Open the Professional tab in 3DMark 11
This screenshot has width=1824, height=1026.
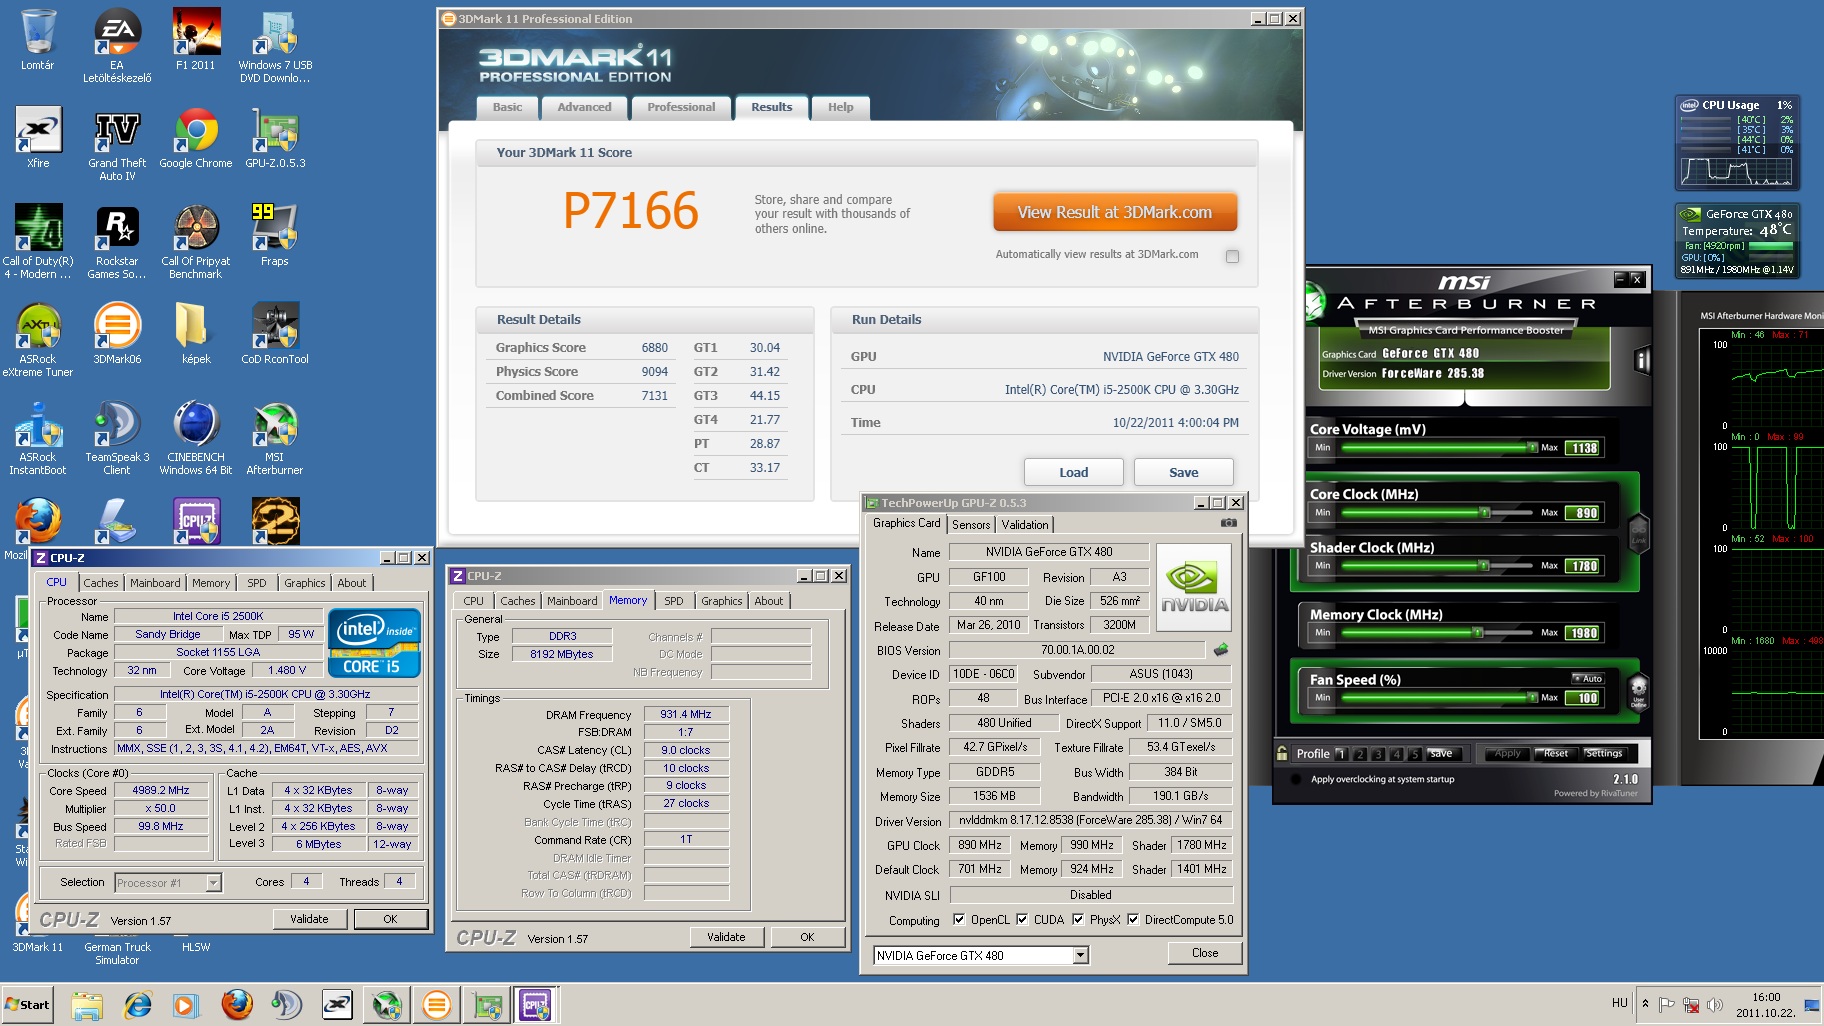[x=681, y=107]
